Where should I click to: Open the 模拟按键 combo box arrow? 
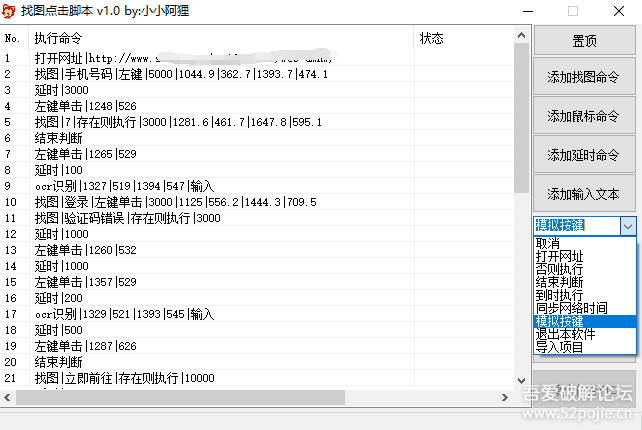point(628,226)
